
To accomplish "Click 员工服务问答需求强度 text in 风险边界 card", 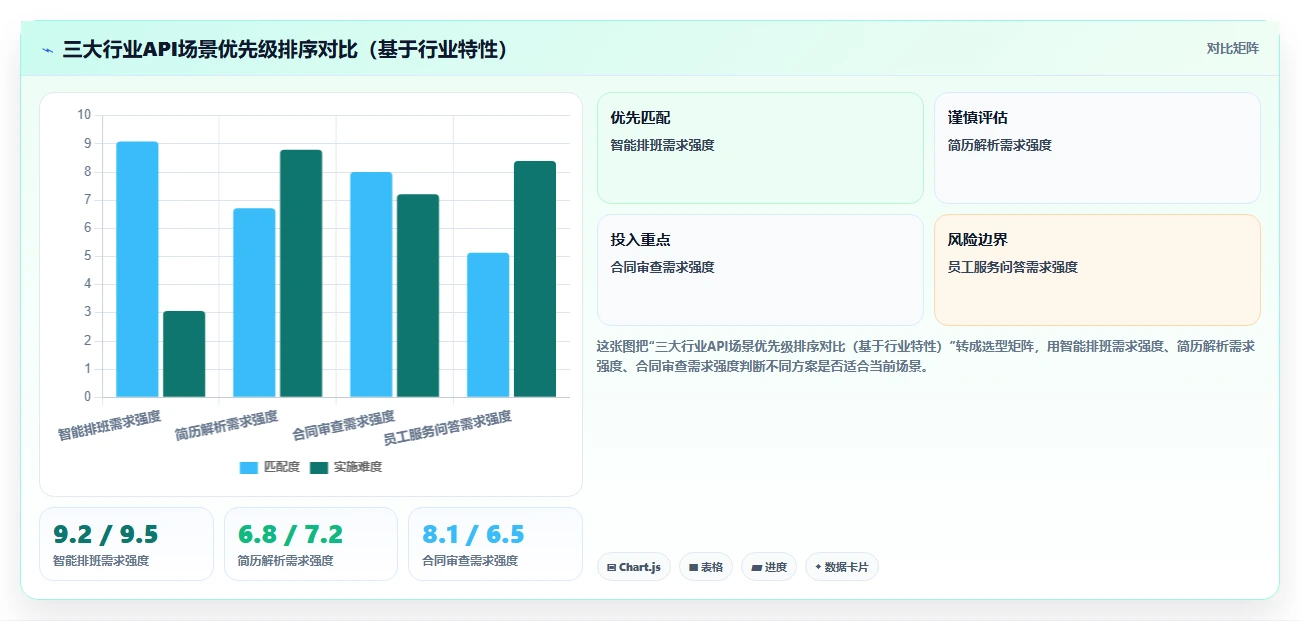I will click(1013, 267).
